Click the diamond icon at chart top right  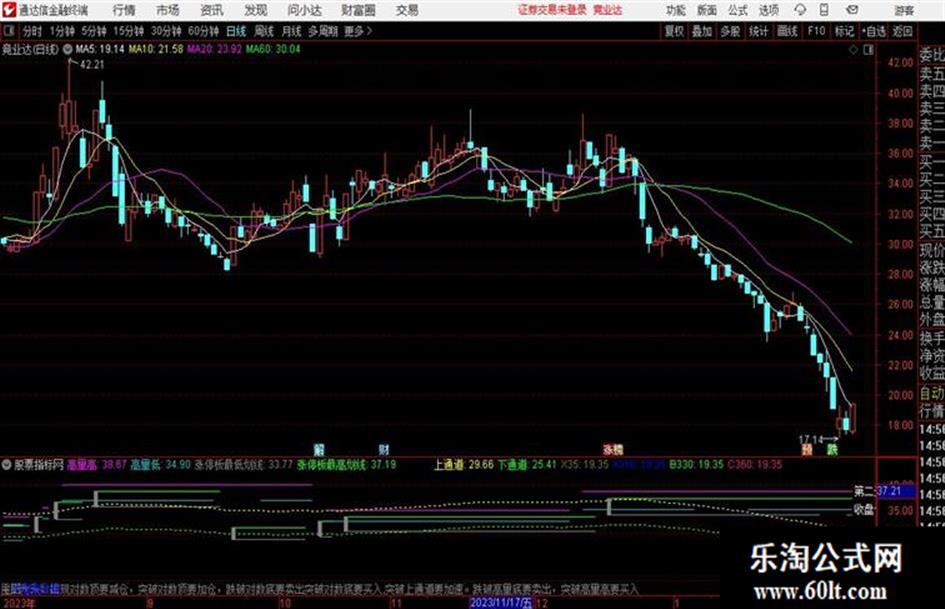[853, 50]
